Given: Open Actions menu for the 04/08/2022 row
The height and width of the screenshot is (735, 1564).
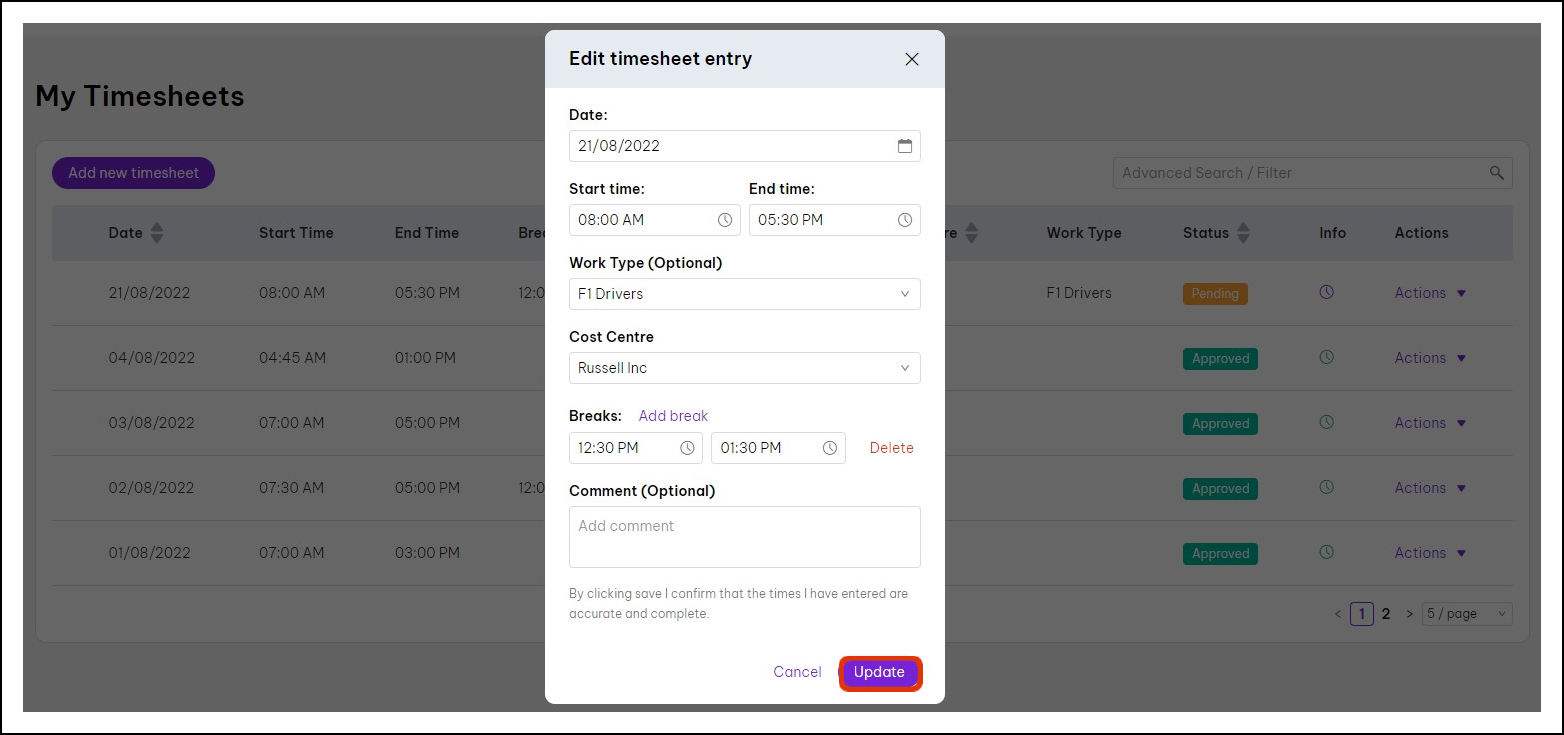Looking at the screenshot, I should pos(1430,358).
